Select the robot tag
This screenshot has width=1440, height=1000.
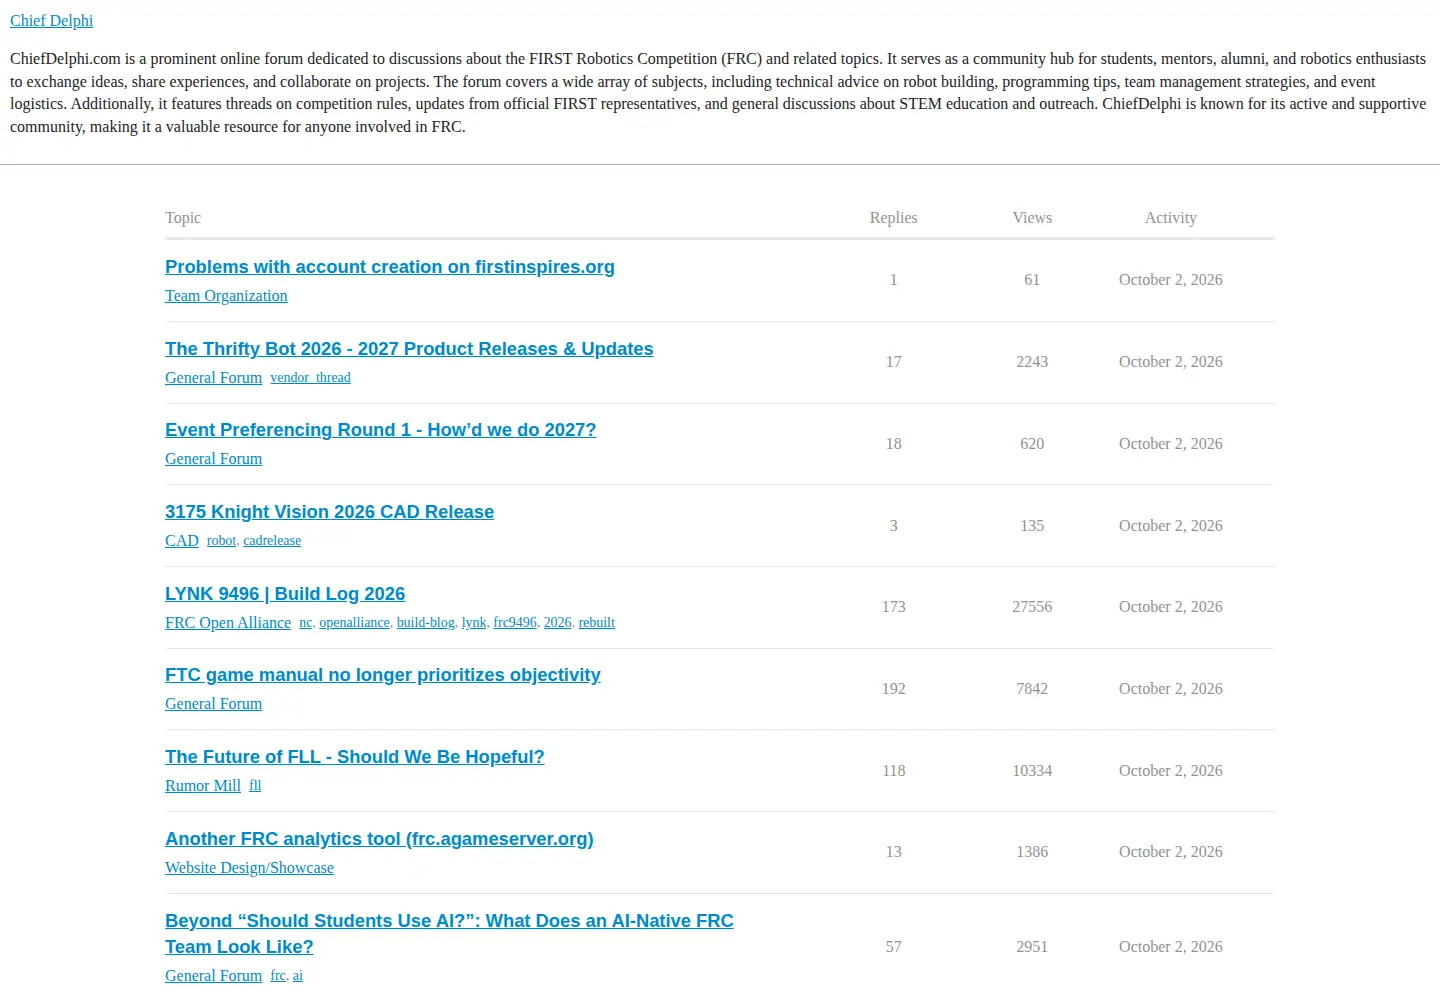221,541
